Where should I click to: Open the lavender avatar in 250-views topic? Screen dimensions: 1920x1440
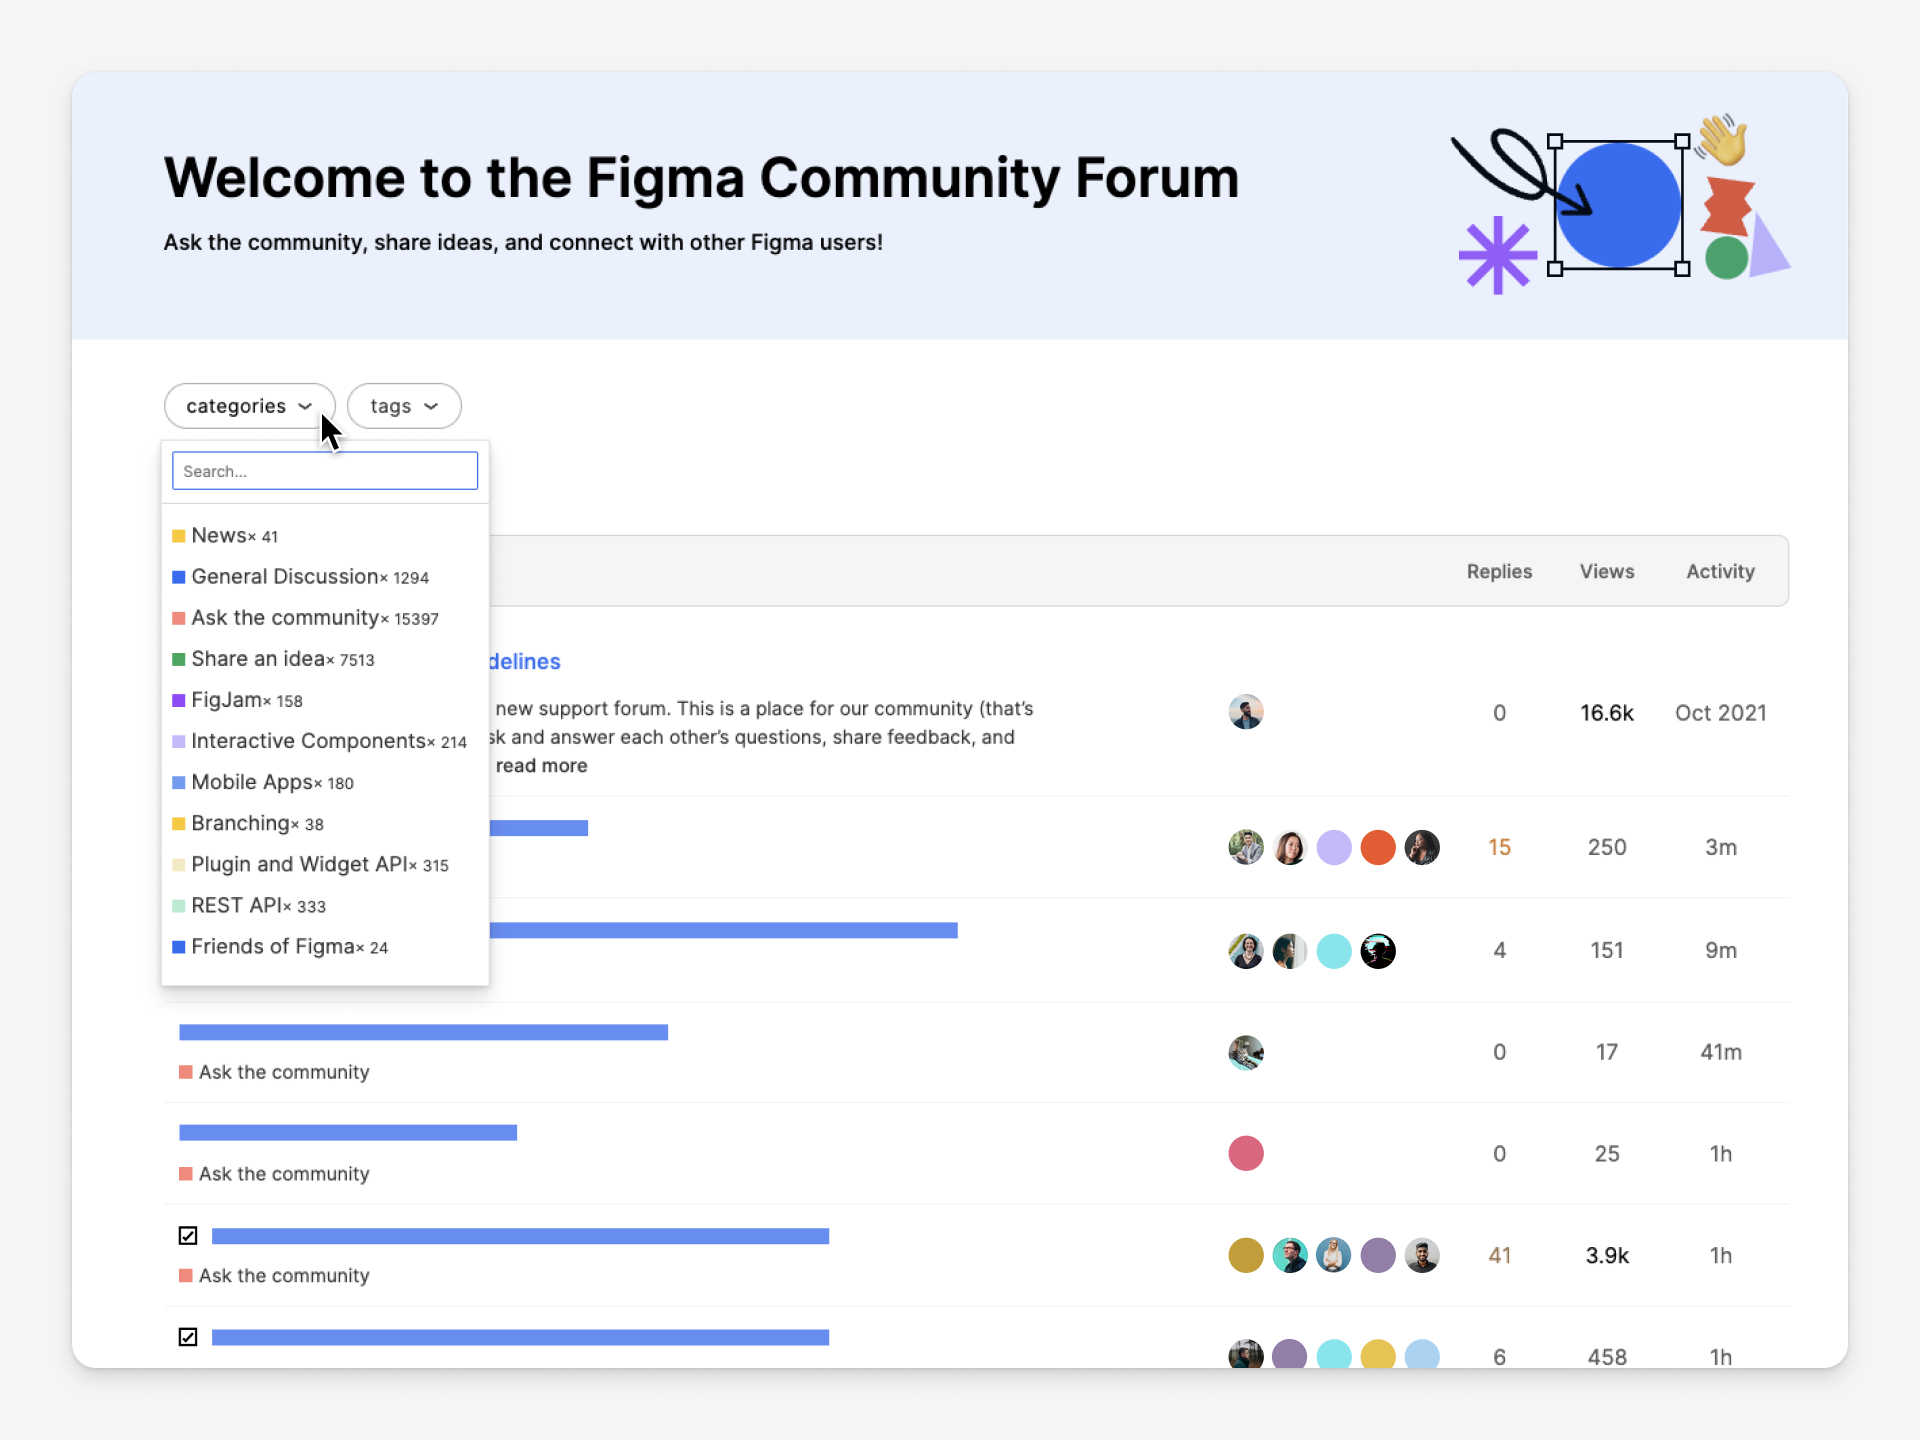[1334, 847]
